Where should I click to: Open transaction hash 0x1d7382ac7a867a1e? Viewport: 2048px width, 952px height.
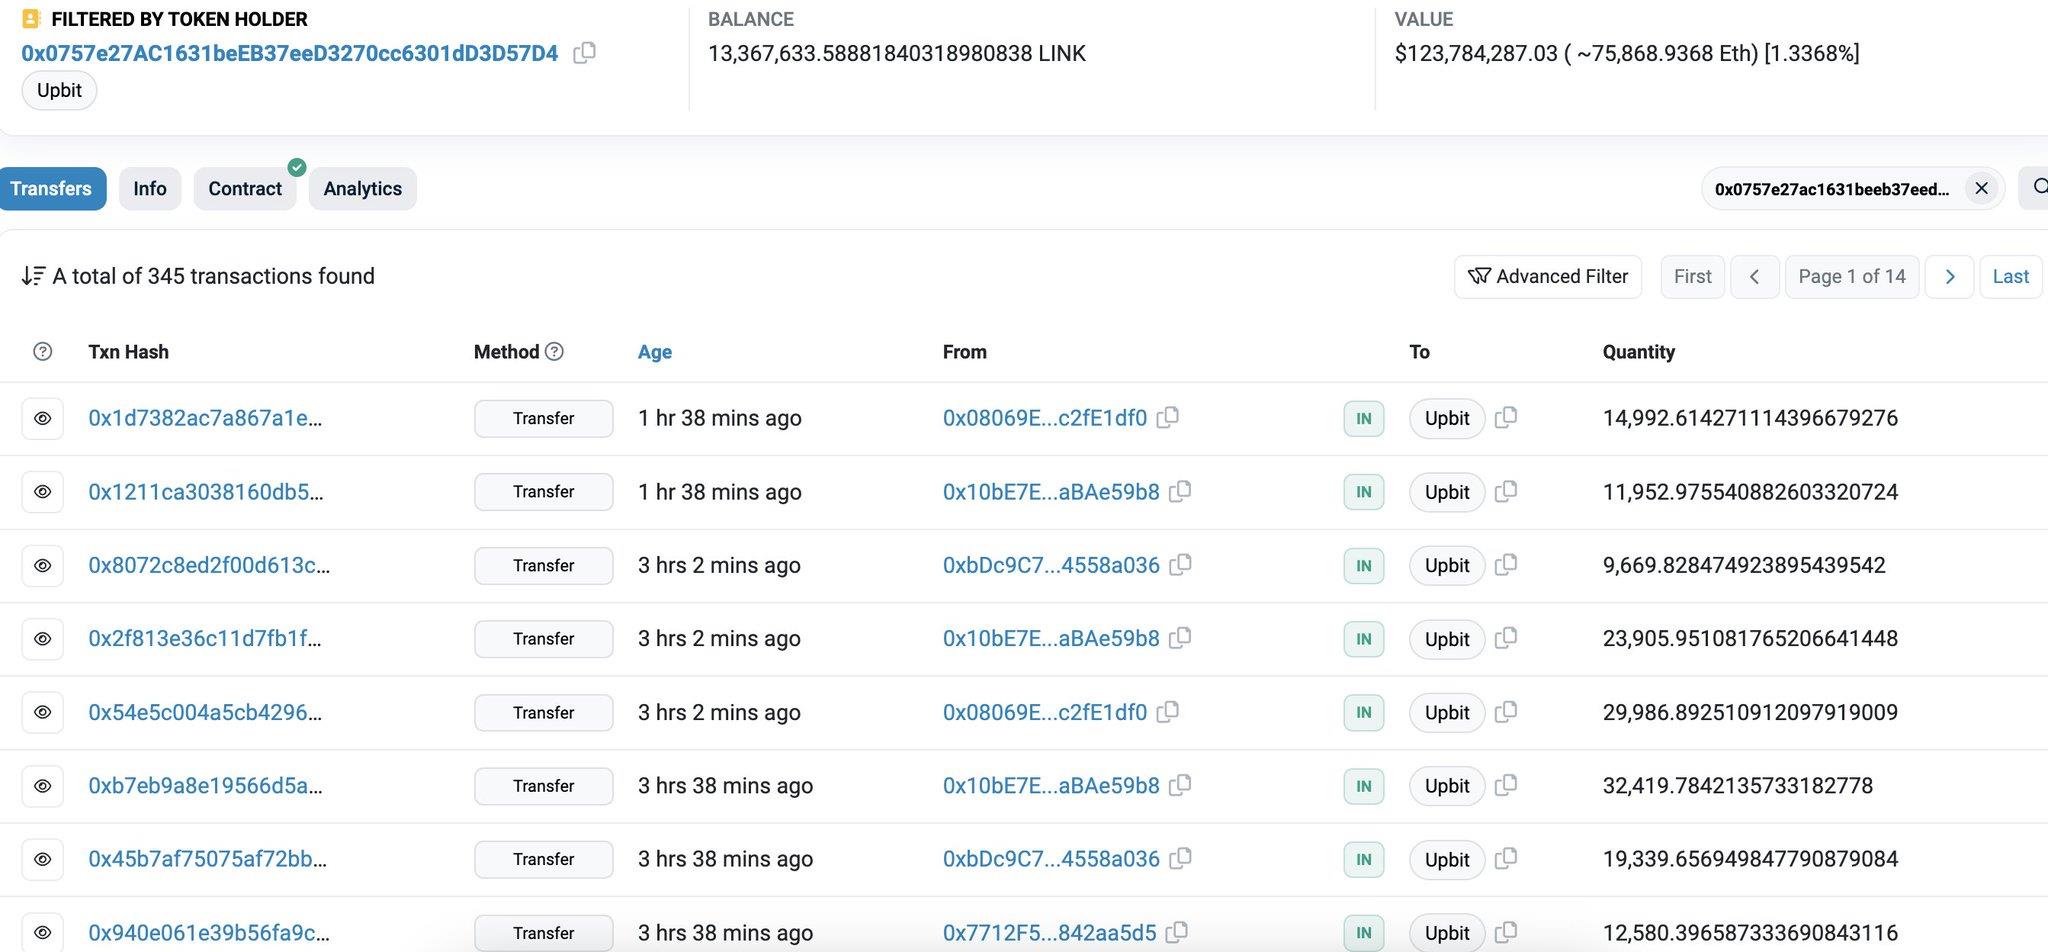(205, 418)
